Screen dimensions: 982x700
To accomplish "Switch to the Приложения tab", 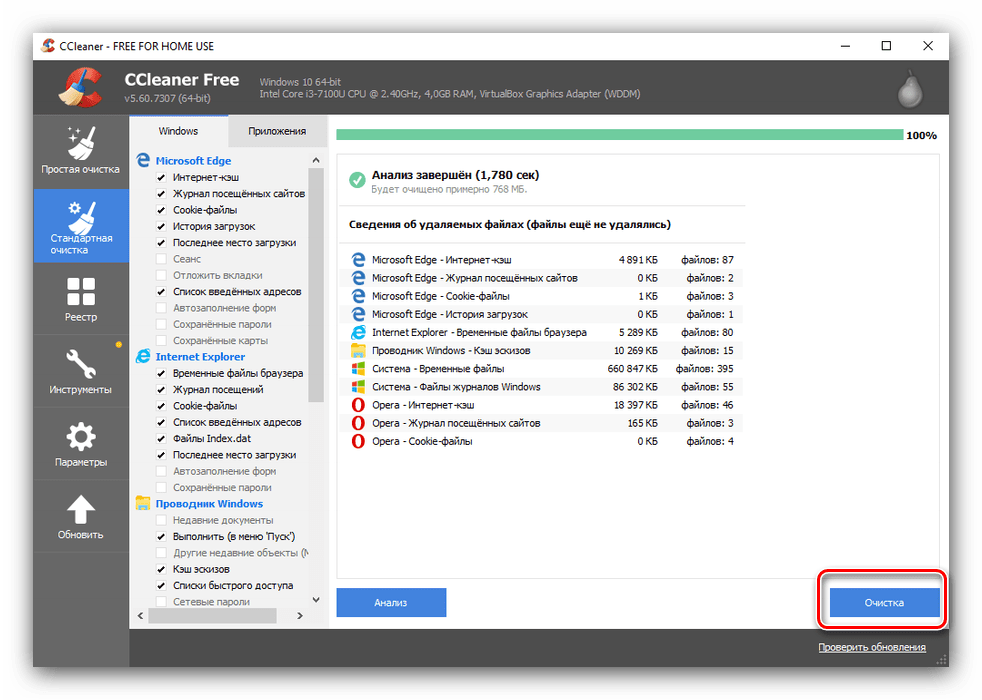I will pos(277,131).
